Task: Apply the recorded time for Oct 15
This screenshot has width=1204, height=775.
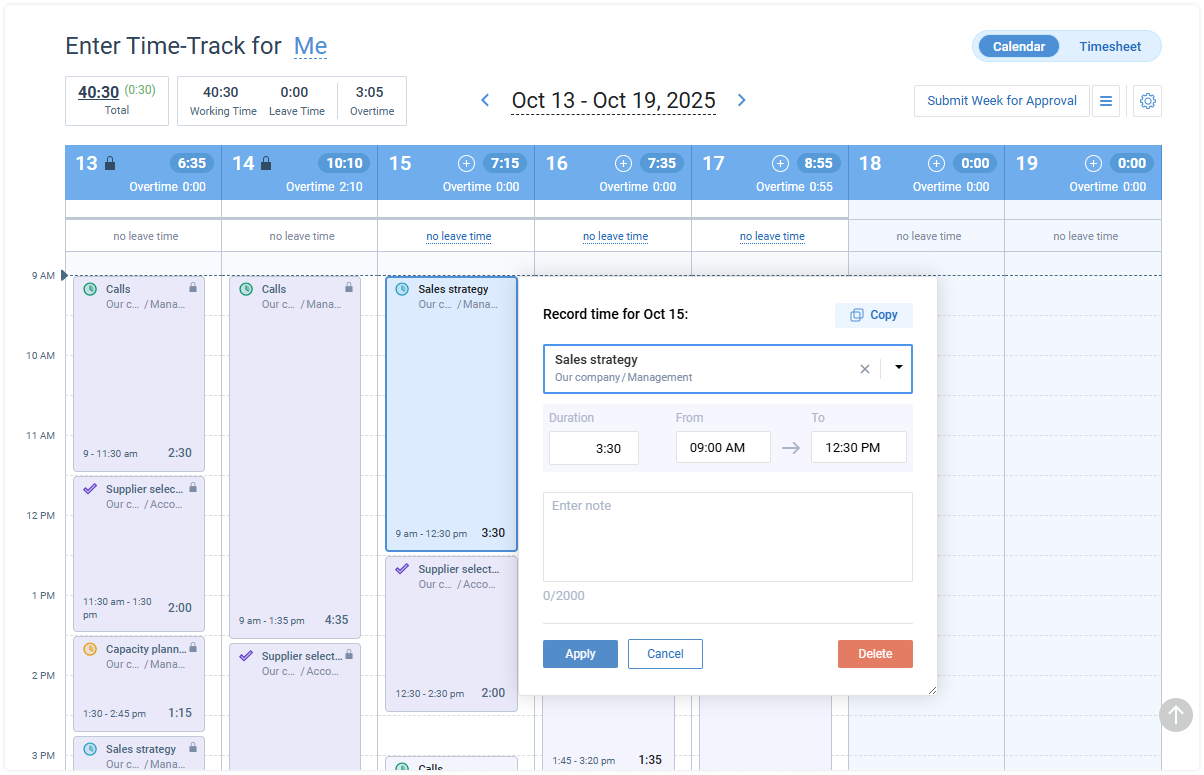Action: point(580,653)
